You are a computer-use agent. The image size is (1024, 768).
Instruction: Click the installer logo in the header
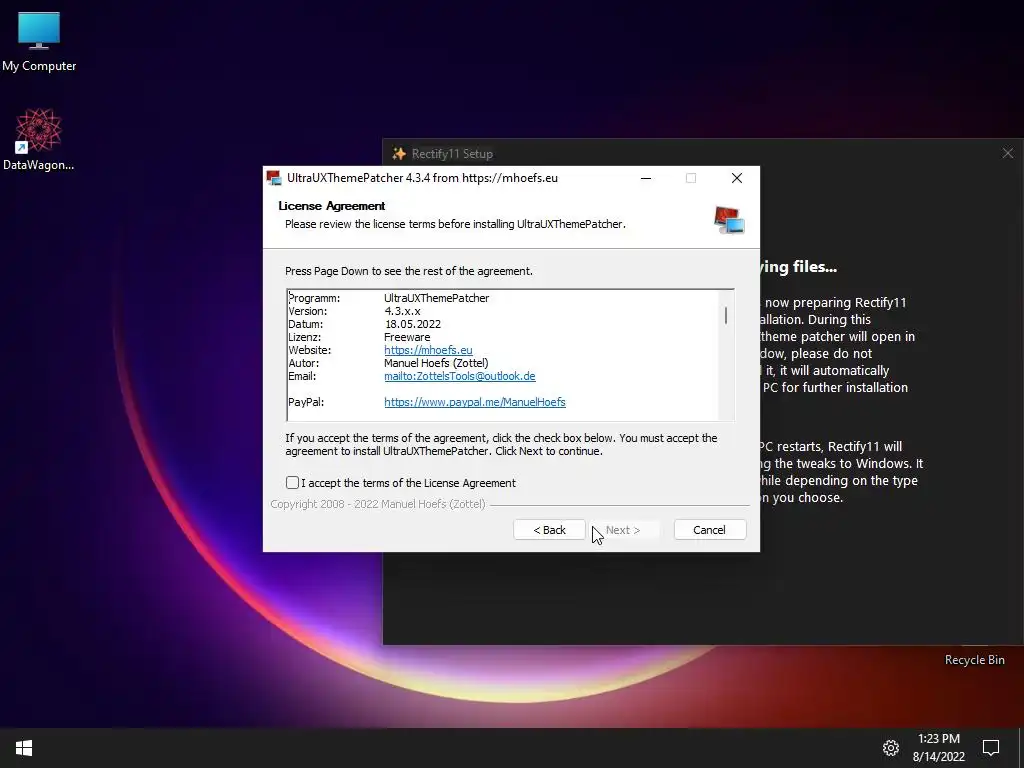729,219
